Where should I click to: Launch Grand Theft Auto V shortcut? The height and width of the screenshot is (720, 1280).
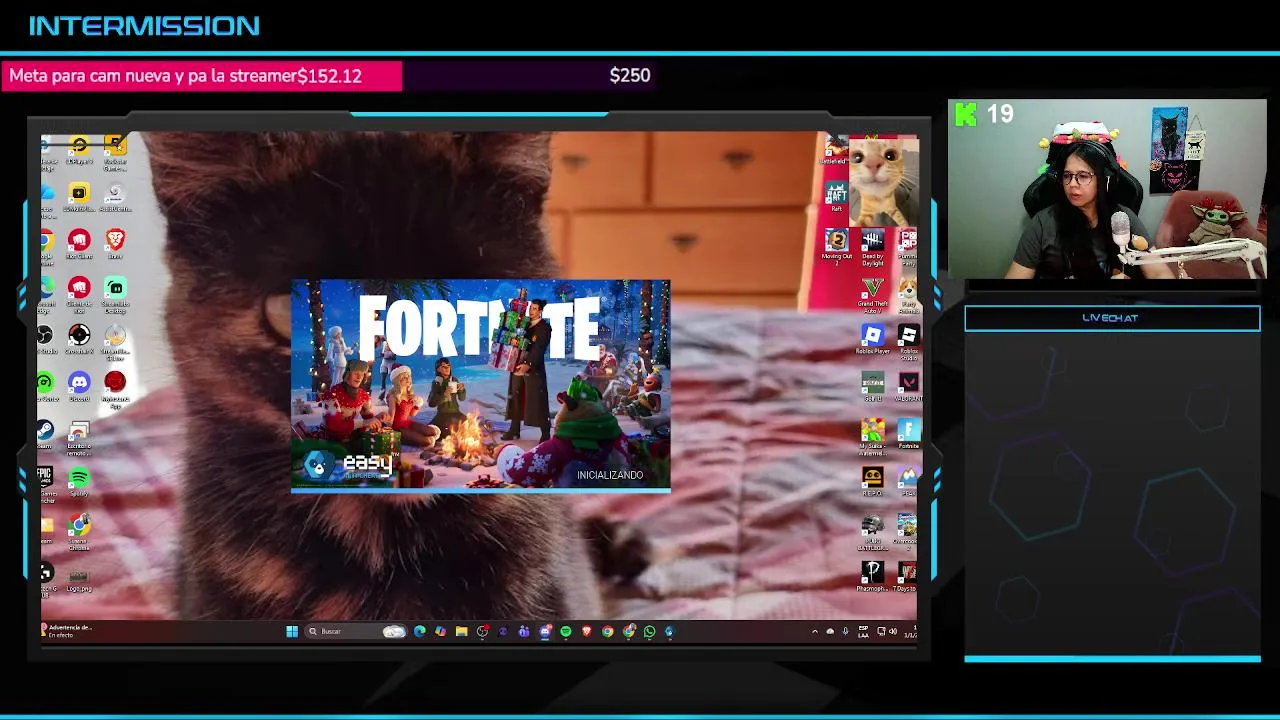873,295
